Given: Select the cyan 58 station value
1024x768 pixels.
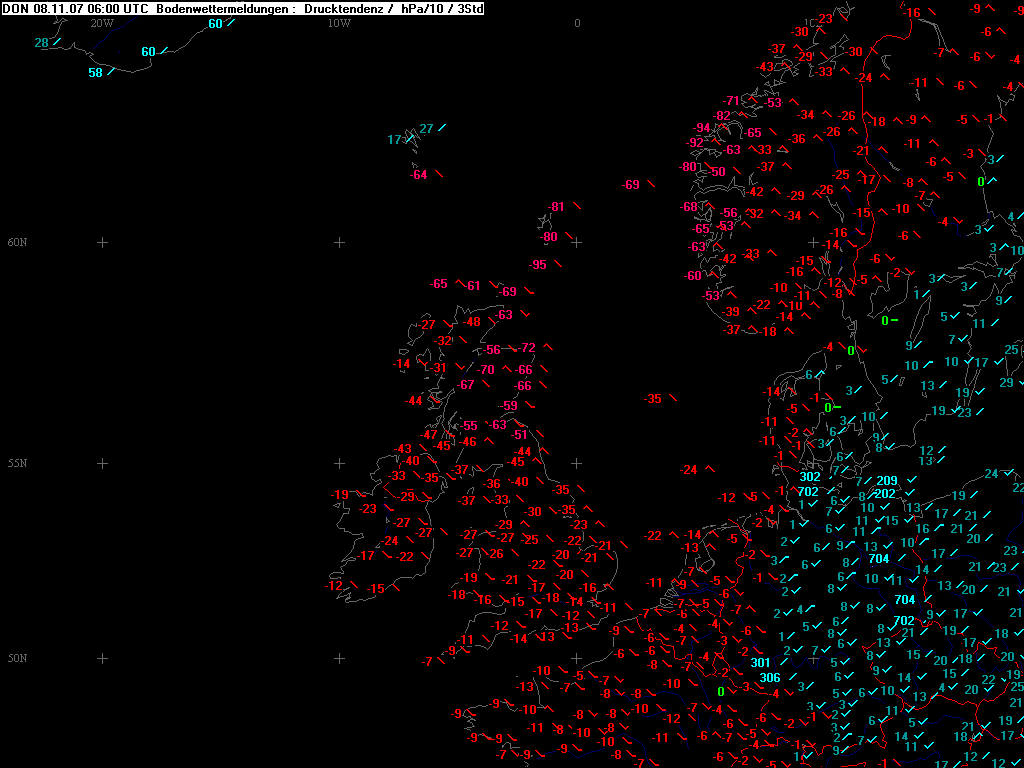Looking at the screenshot, I should coord(96,73).
